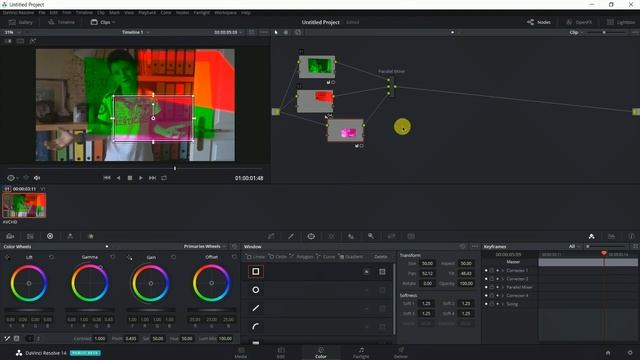Open the Nodes menu
Image resolution: width=640 pixels, height=360 pixels.
182,13
